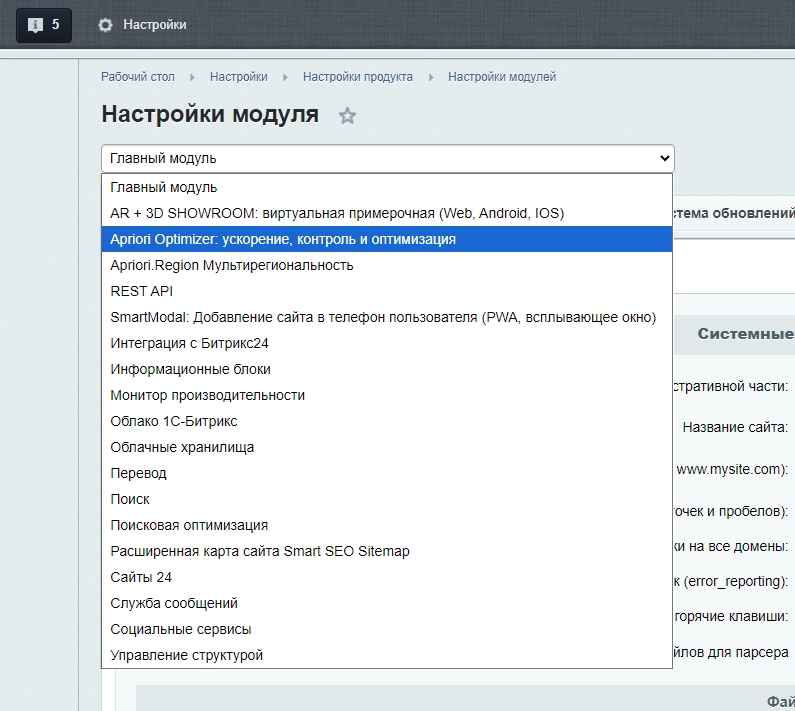Add page to favorites with star icon
This screenshot has width=795, height=711.
click(347, 116)
